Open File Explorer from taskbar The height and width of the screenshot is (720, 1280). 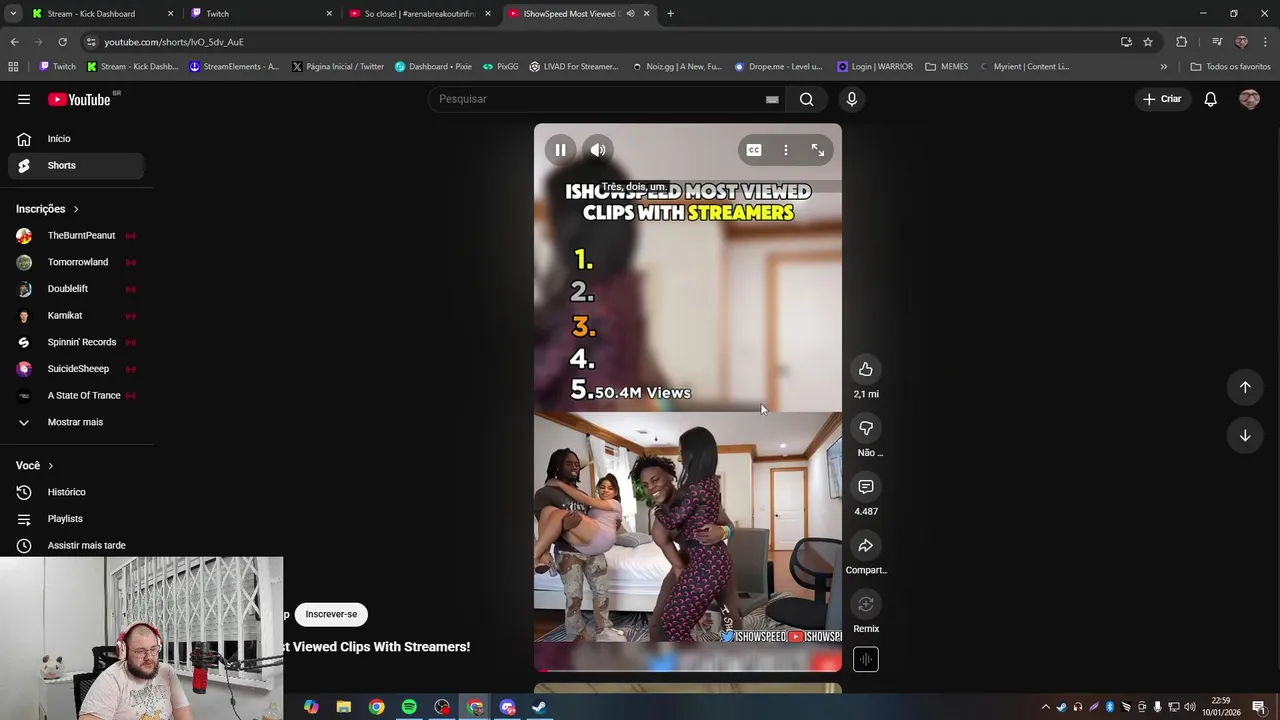[x=344, y=708]
